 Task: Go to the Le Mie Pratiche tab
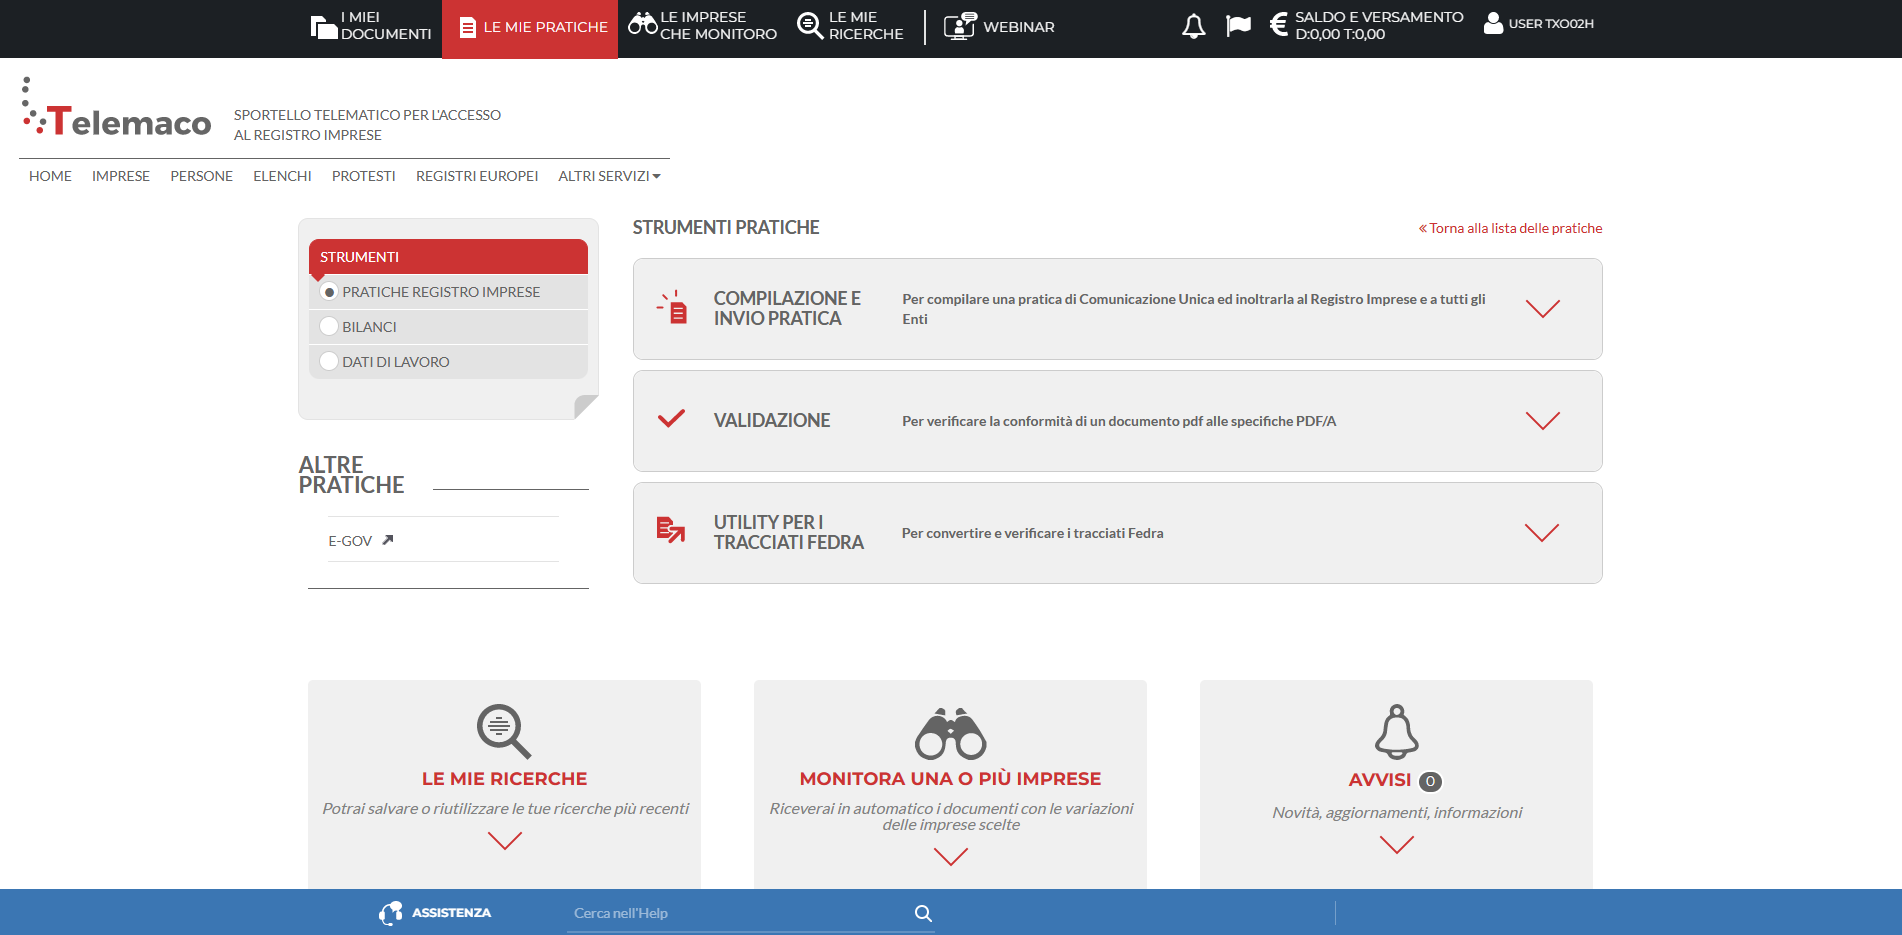531,28
